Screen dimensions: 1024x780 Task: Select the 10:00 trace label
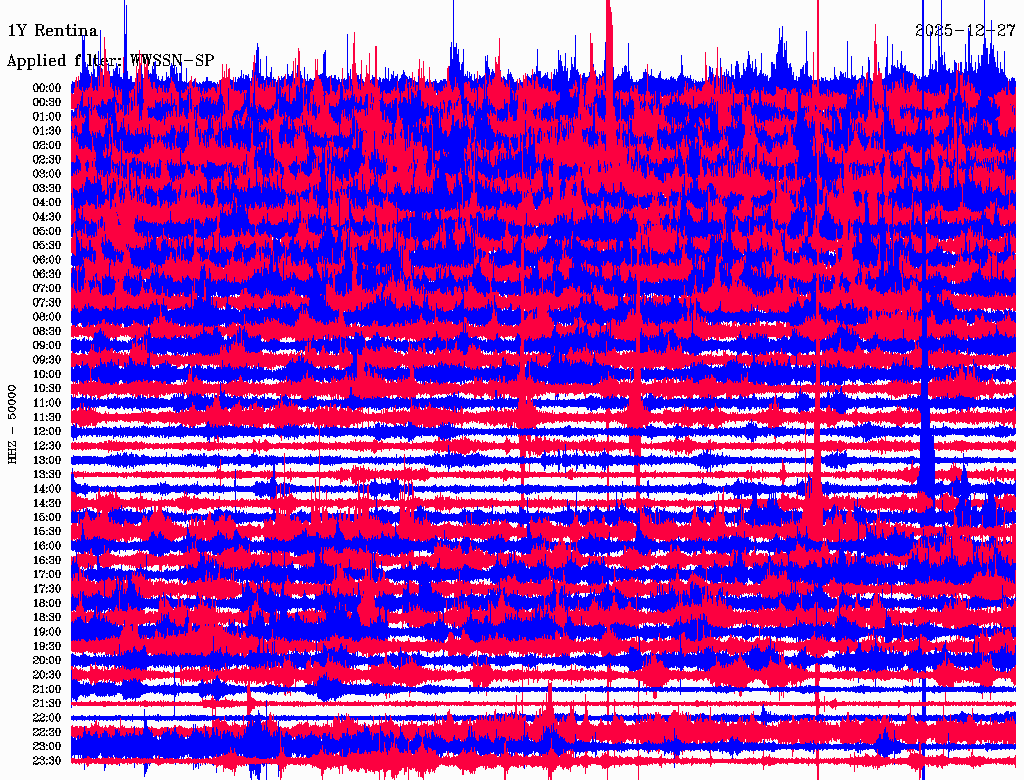point(47,374)
